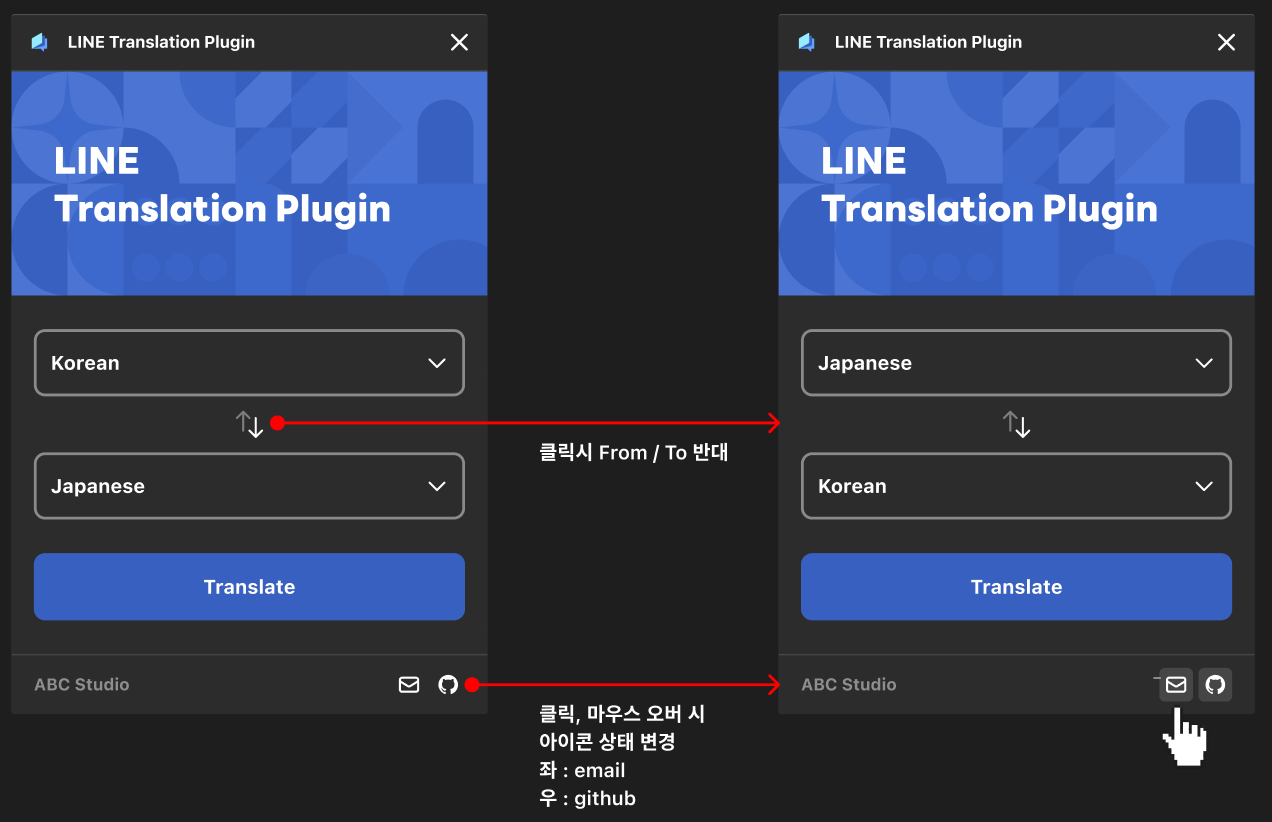Click highlighted email icon in right panel footer
The width and height of the screenshot is (1272, 822).
(x=1176, y=685)
